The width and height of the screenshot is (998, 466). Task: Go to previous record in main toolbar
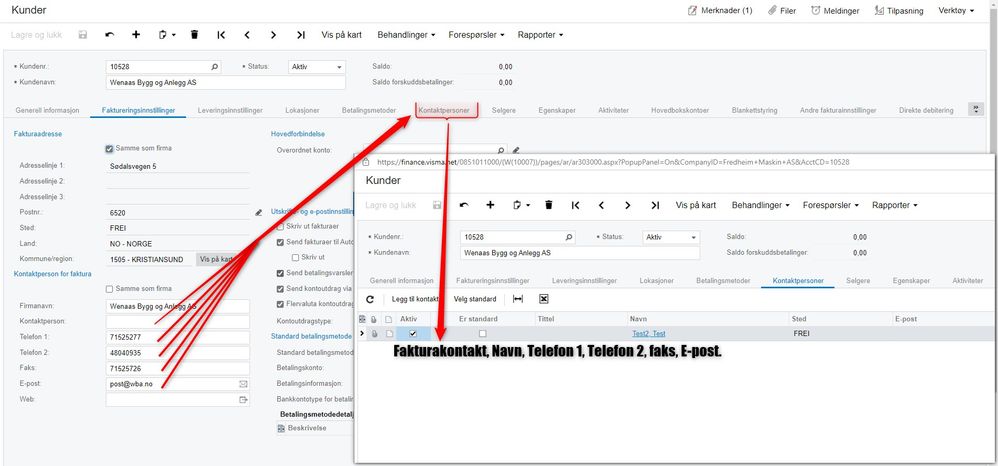(x=247, y=35)
